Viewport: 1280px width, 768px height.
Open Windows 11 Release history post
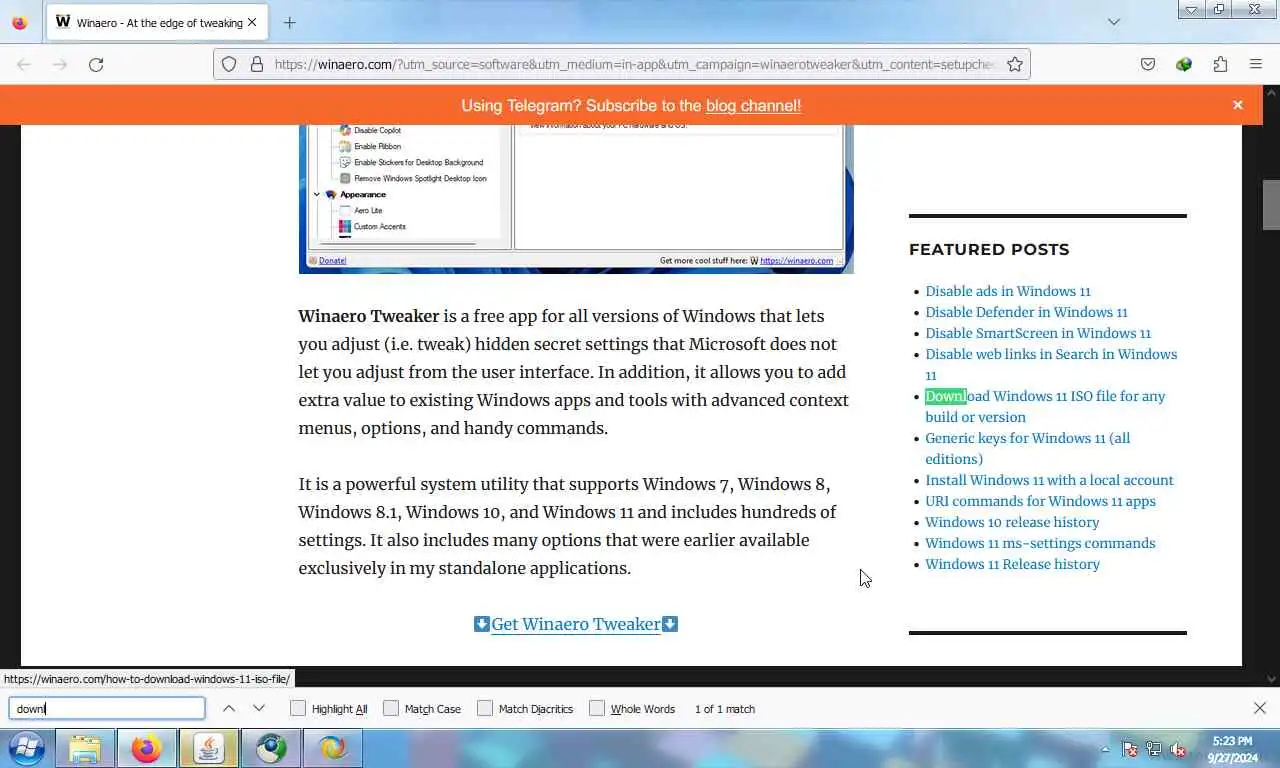[1012, 564]
